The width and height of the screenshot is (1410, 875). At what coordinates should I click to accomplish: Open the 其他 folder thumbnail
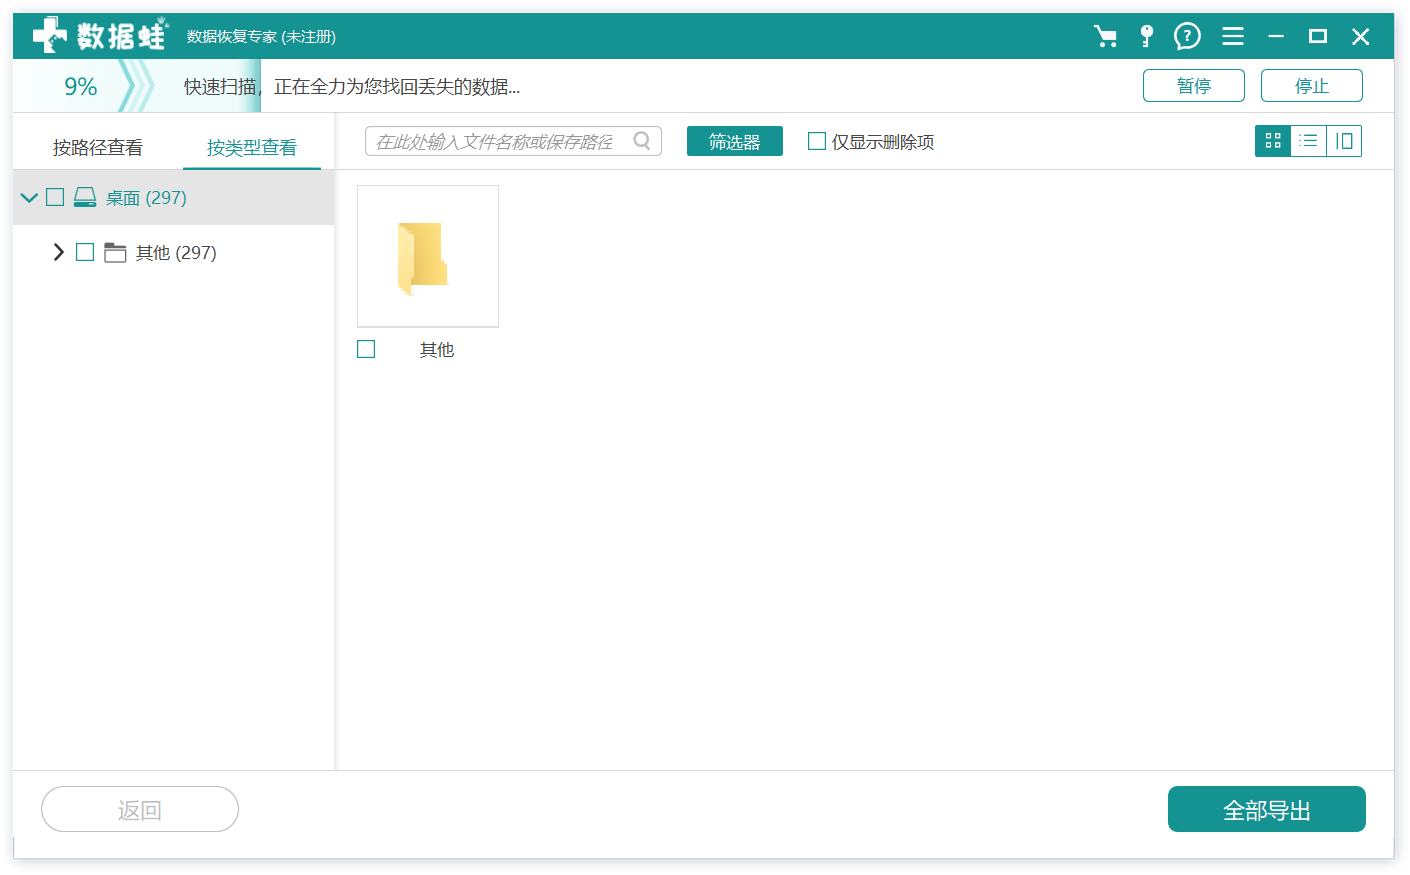click(x=428, y=256)
